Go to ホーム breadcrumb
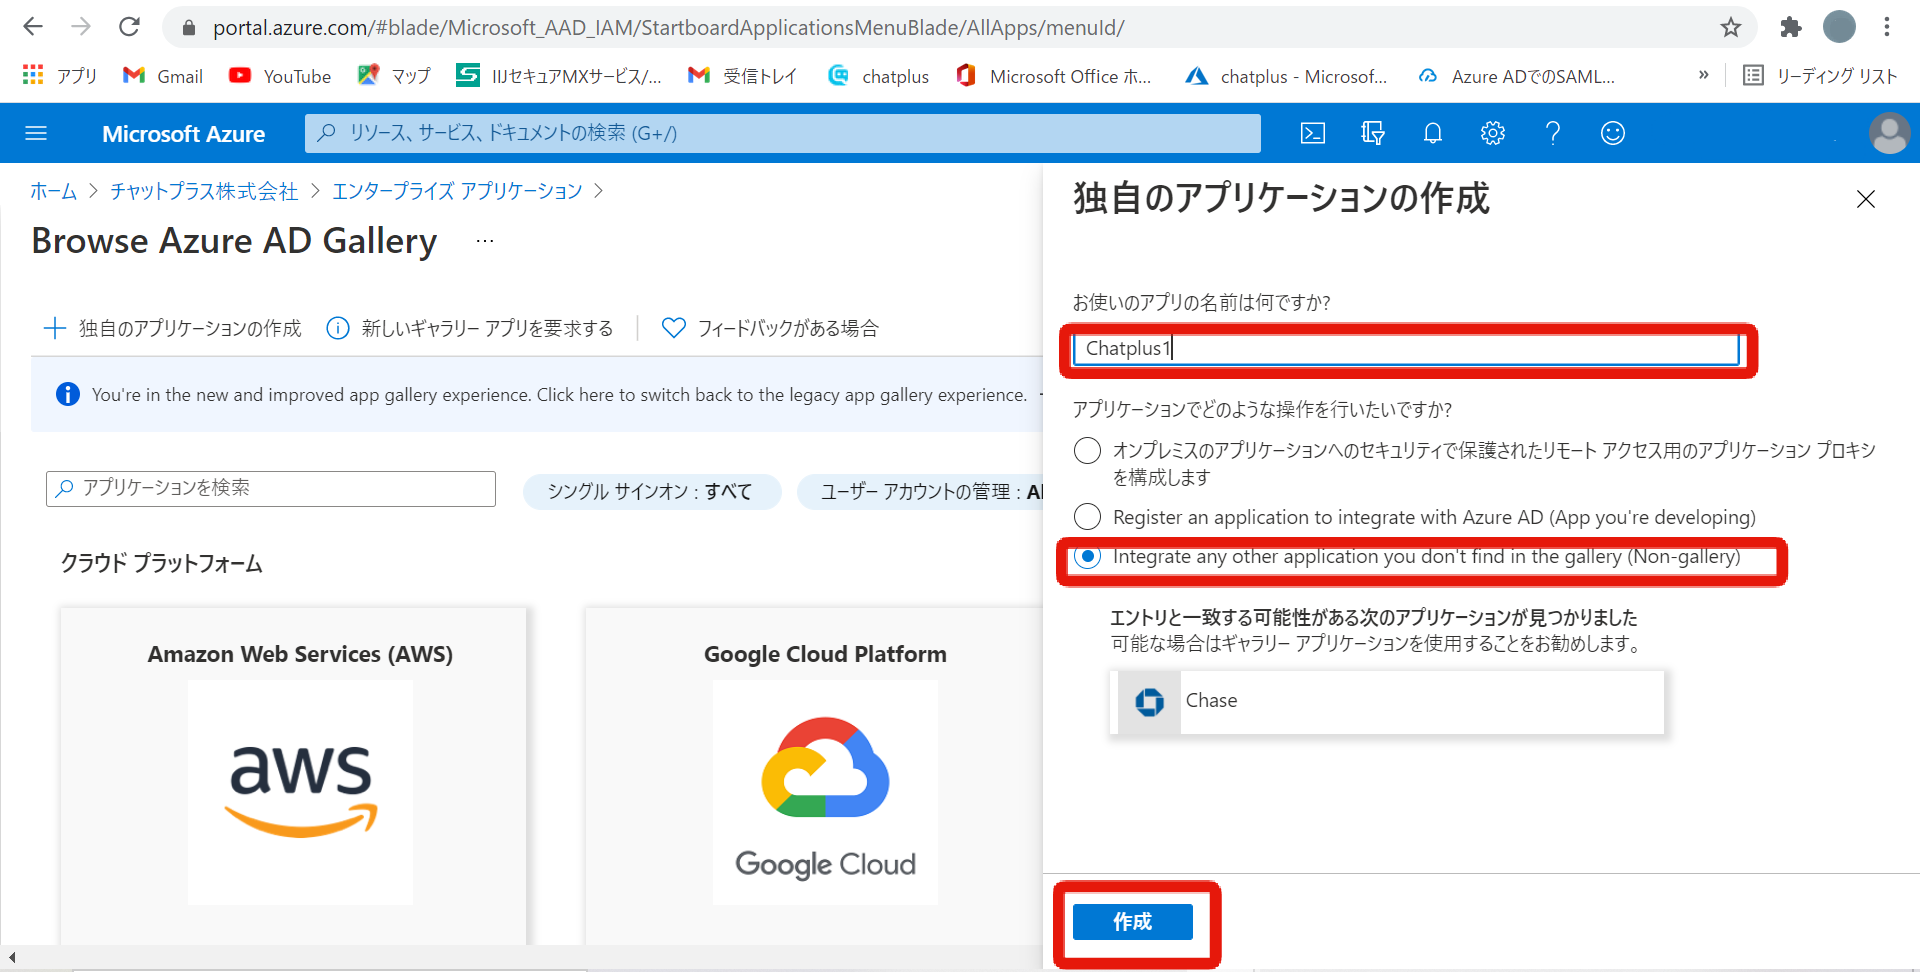 coord(53,191)
